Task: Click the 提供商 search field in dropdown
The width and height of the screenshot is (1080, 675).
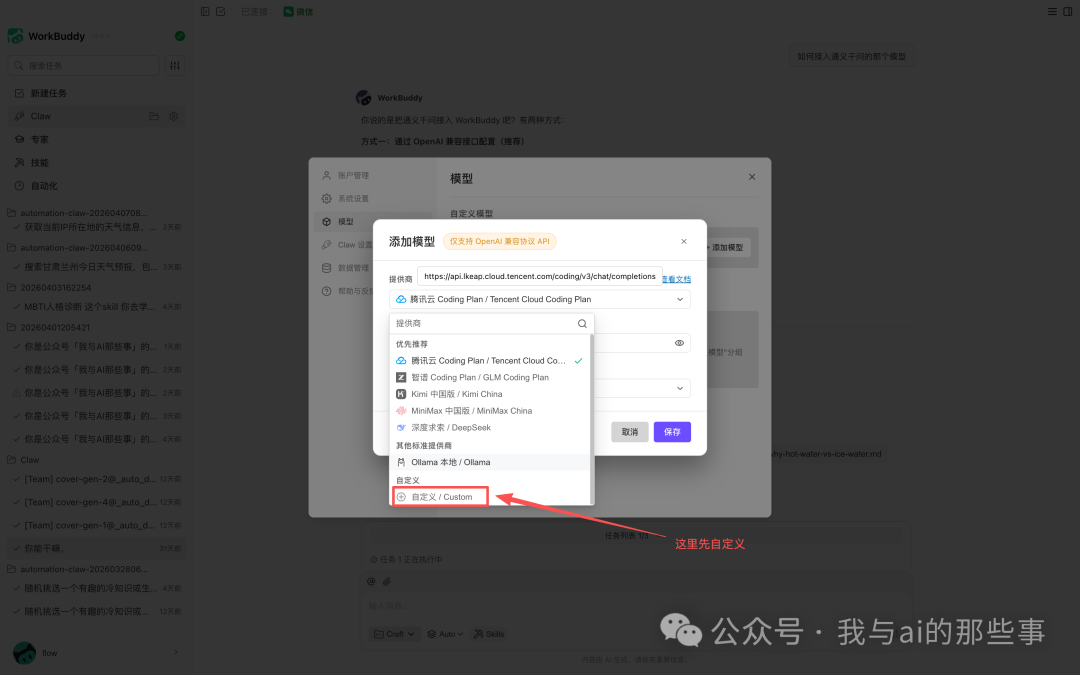Action: pos(484,323)
